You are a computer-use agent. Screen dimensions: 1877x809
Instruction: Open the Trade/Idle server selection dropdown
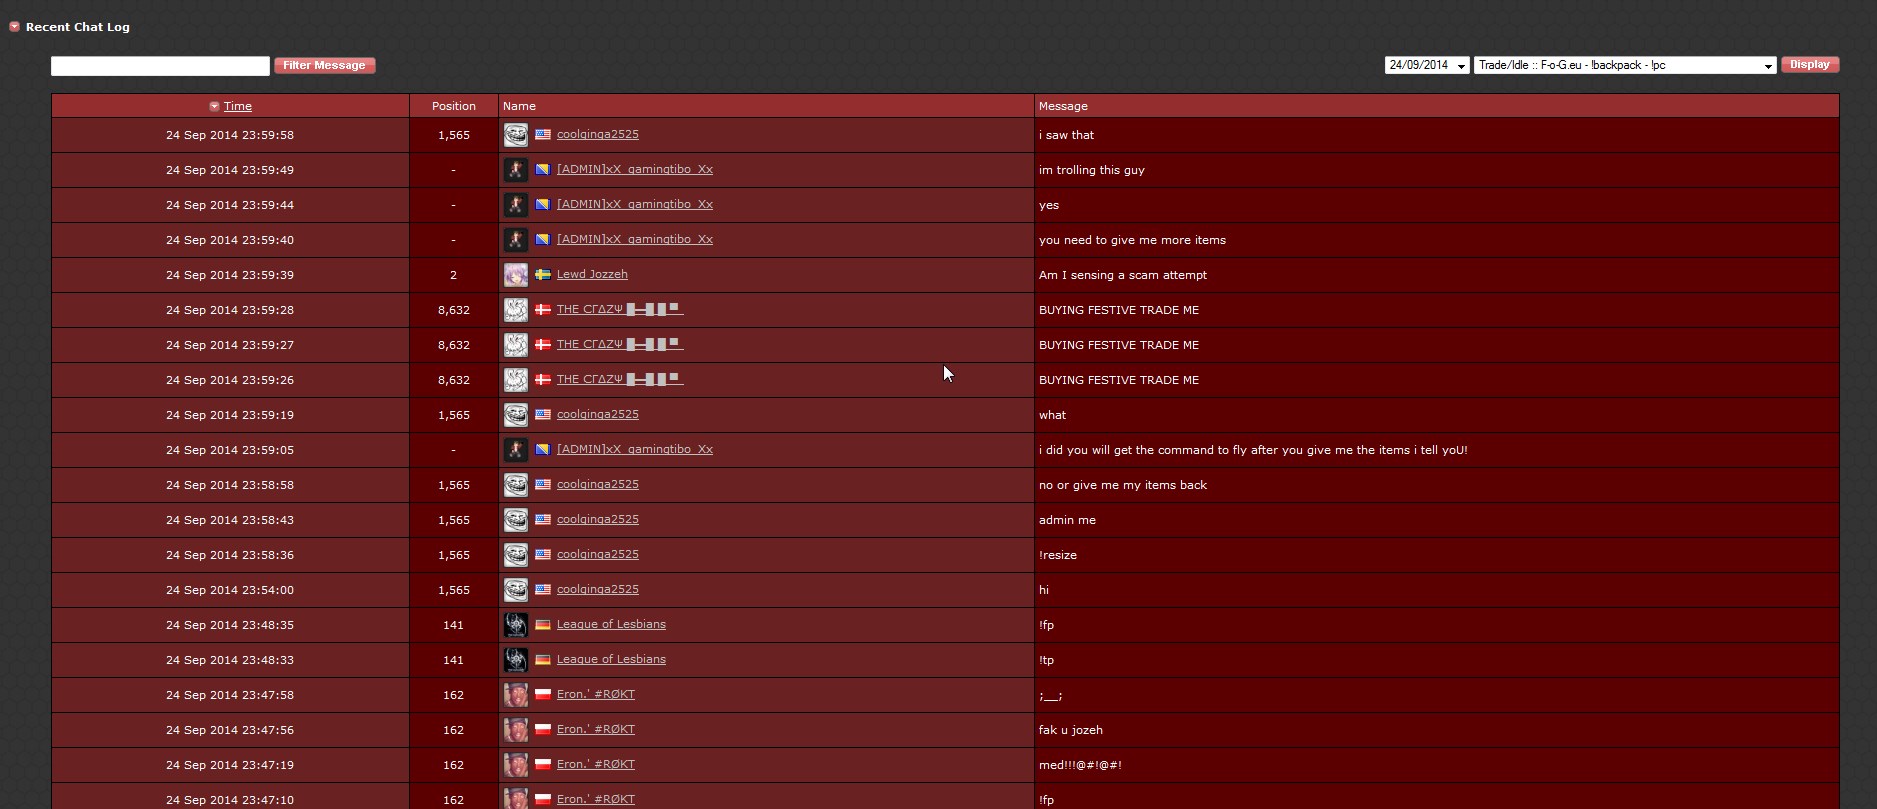[1624, 65]
